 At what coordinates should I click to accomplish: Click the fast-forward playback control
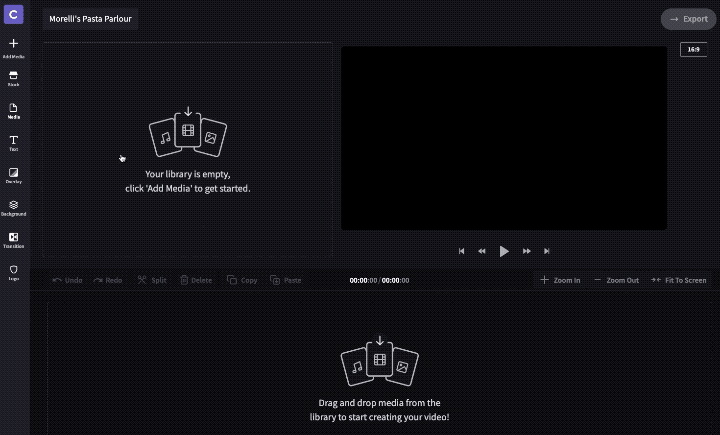[527, 251]
